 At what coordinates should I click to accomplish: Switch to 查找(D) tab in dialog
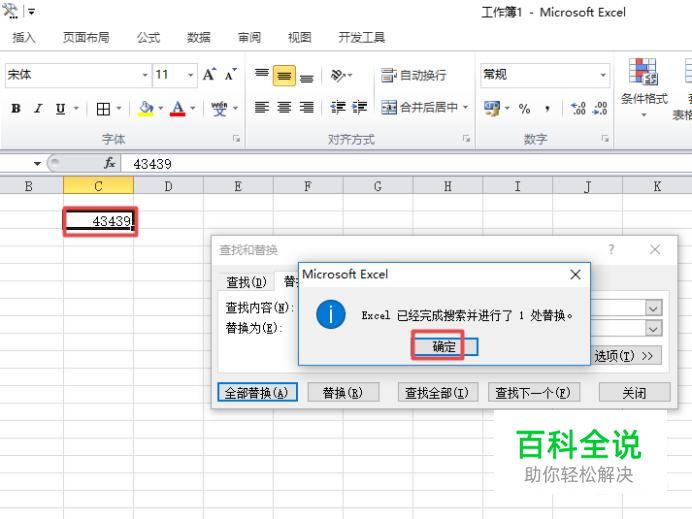pos(246,282)
